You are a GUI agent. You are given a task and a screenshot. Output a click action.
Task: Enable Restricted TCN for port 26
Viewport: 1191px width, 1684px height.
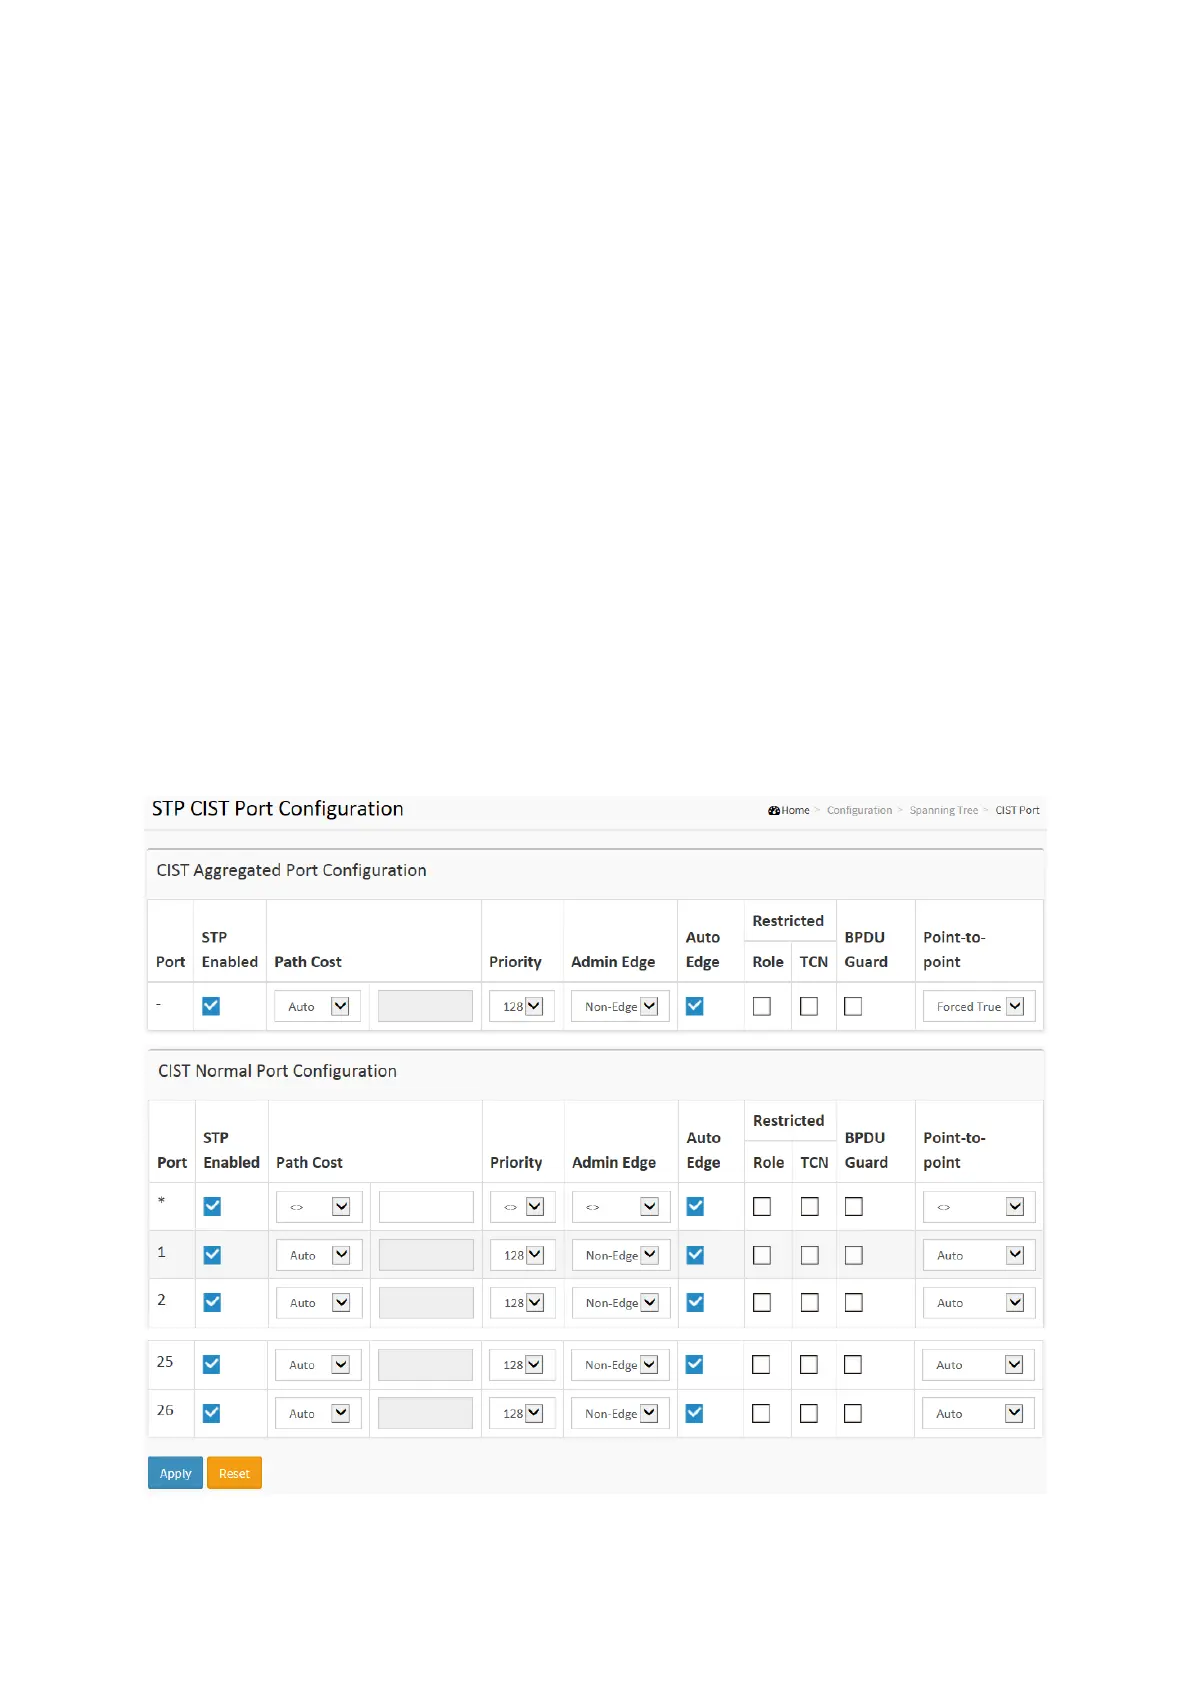(809, 1414)
